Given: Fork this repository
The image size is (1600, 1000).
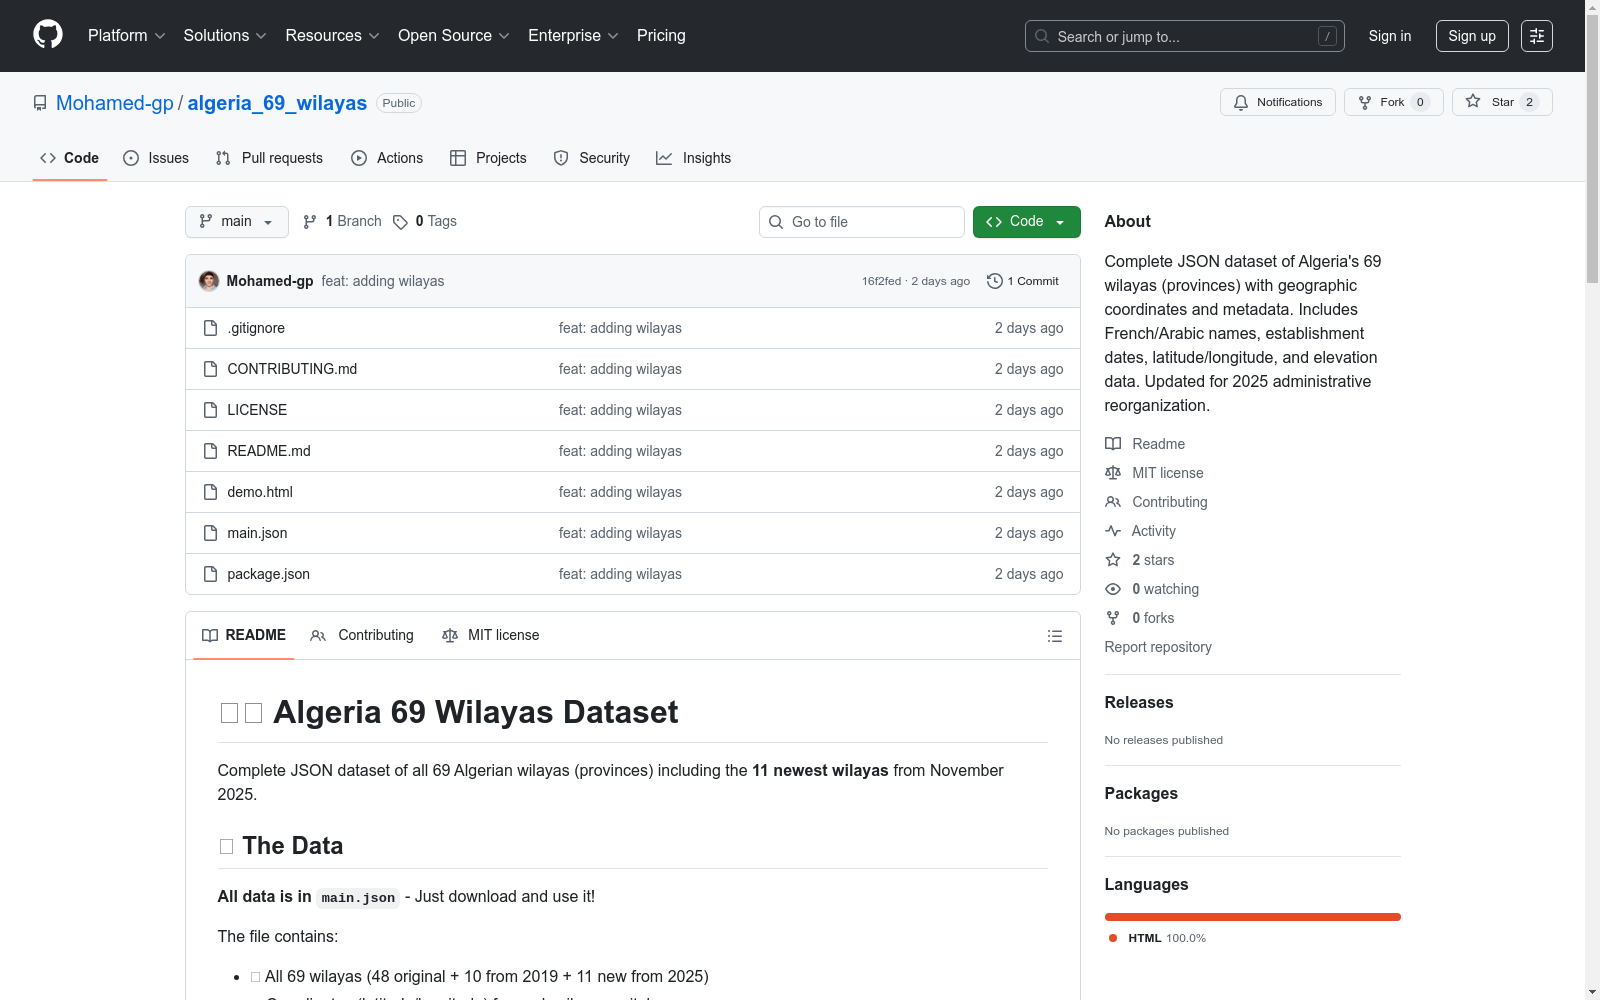Looking at the screenshot, I should (1393, 102).
